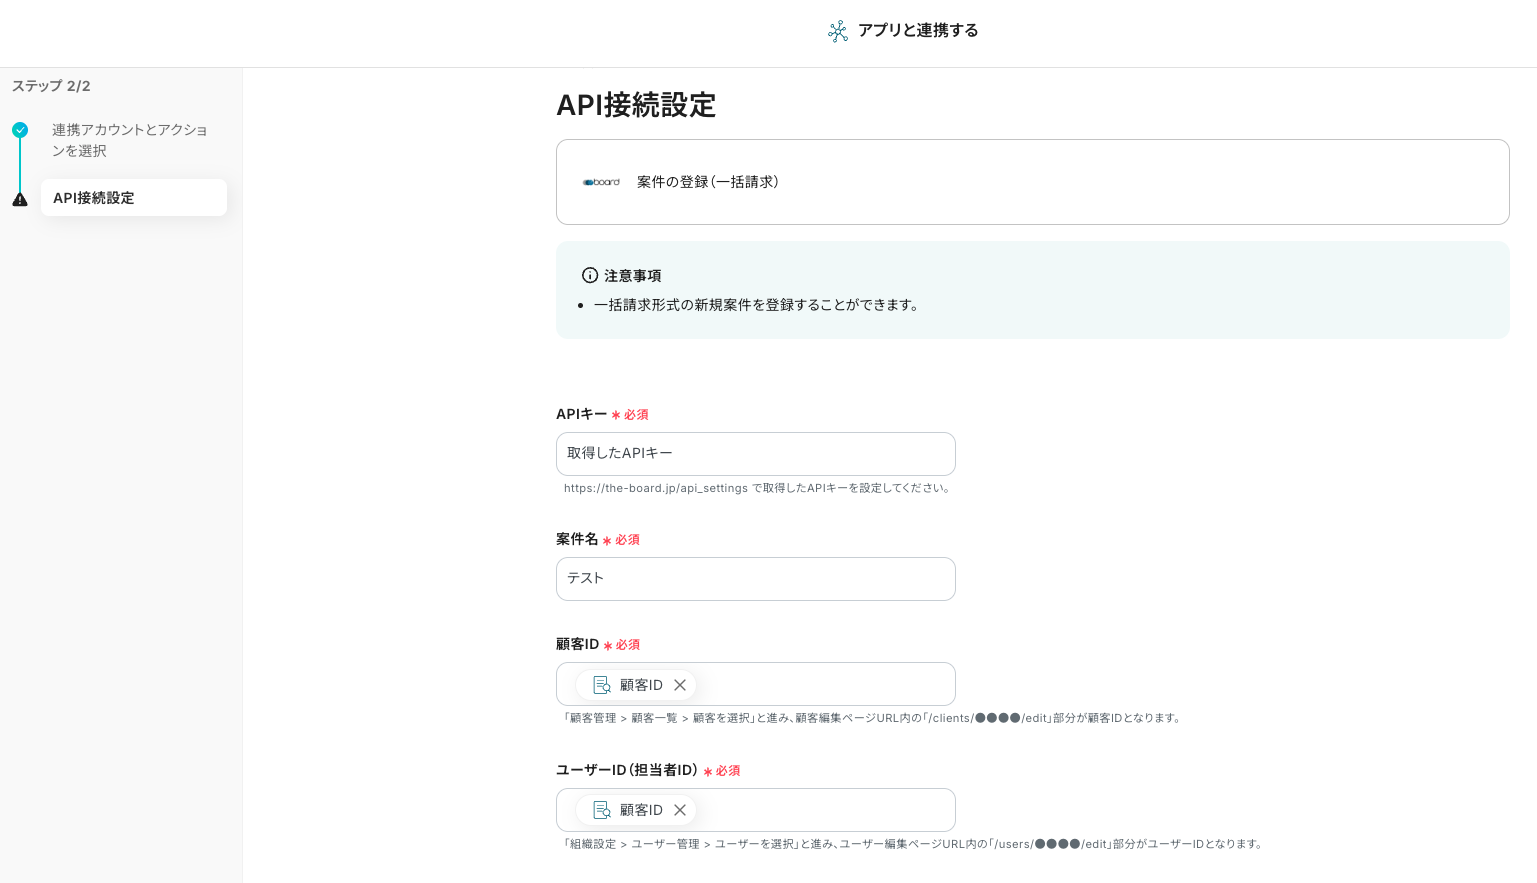Click the the-board.jp api_settings URL hint

click(x=655, y=489)
